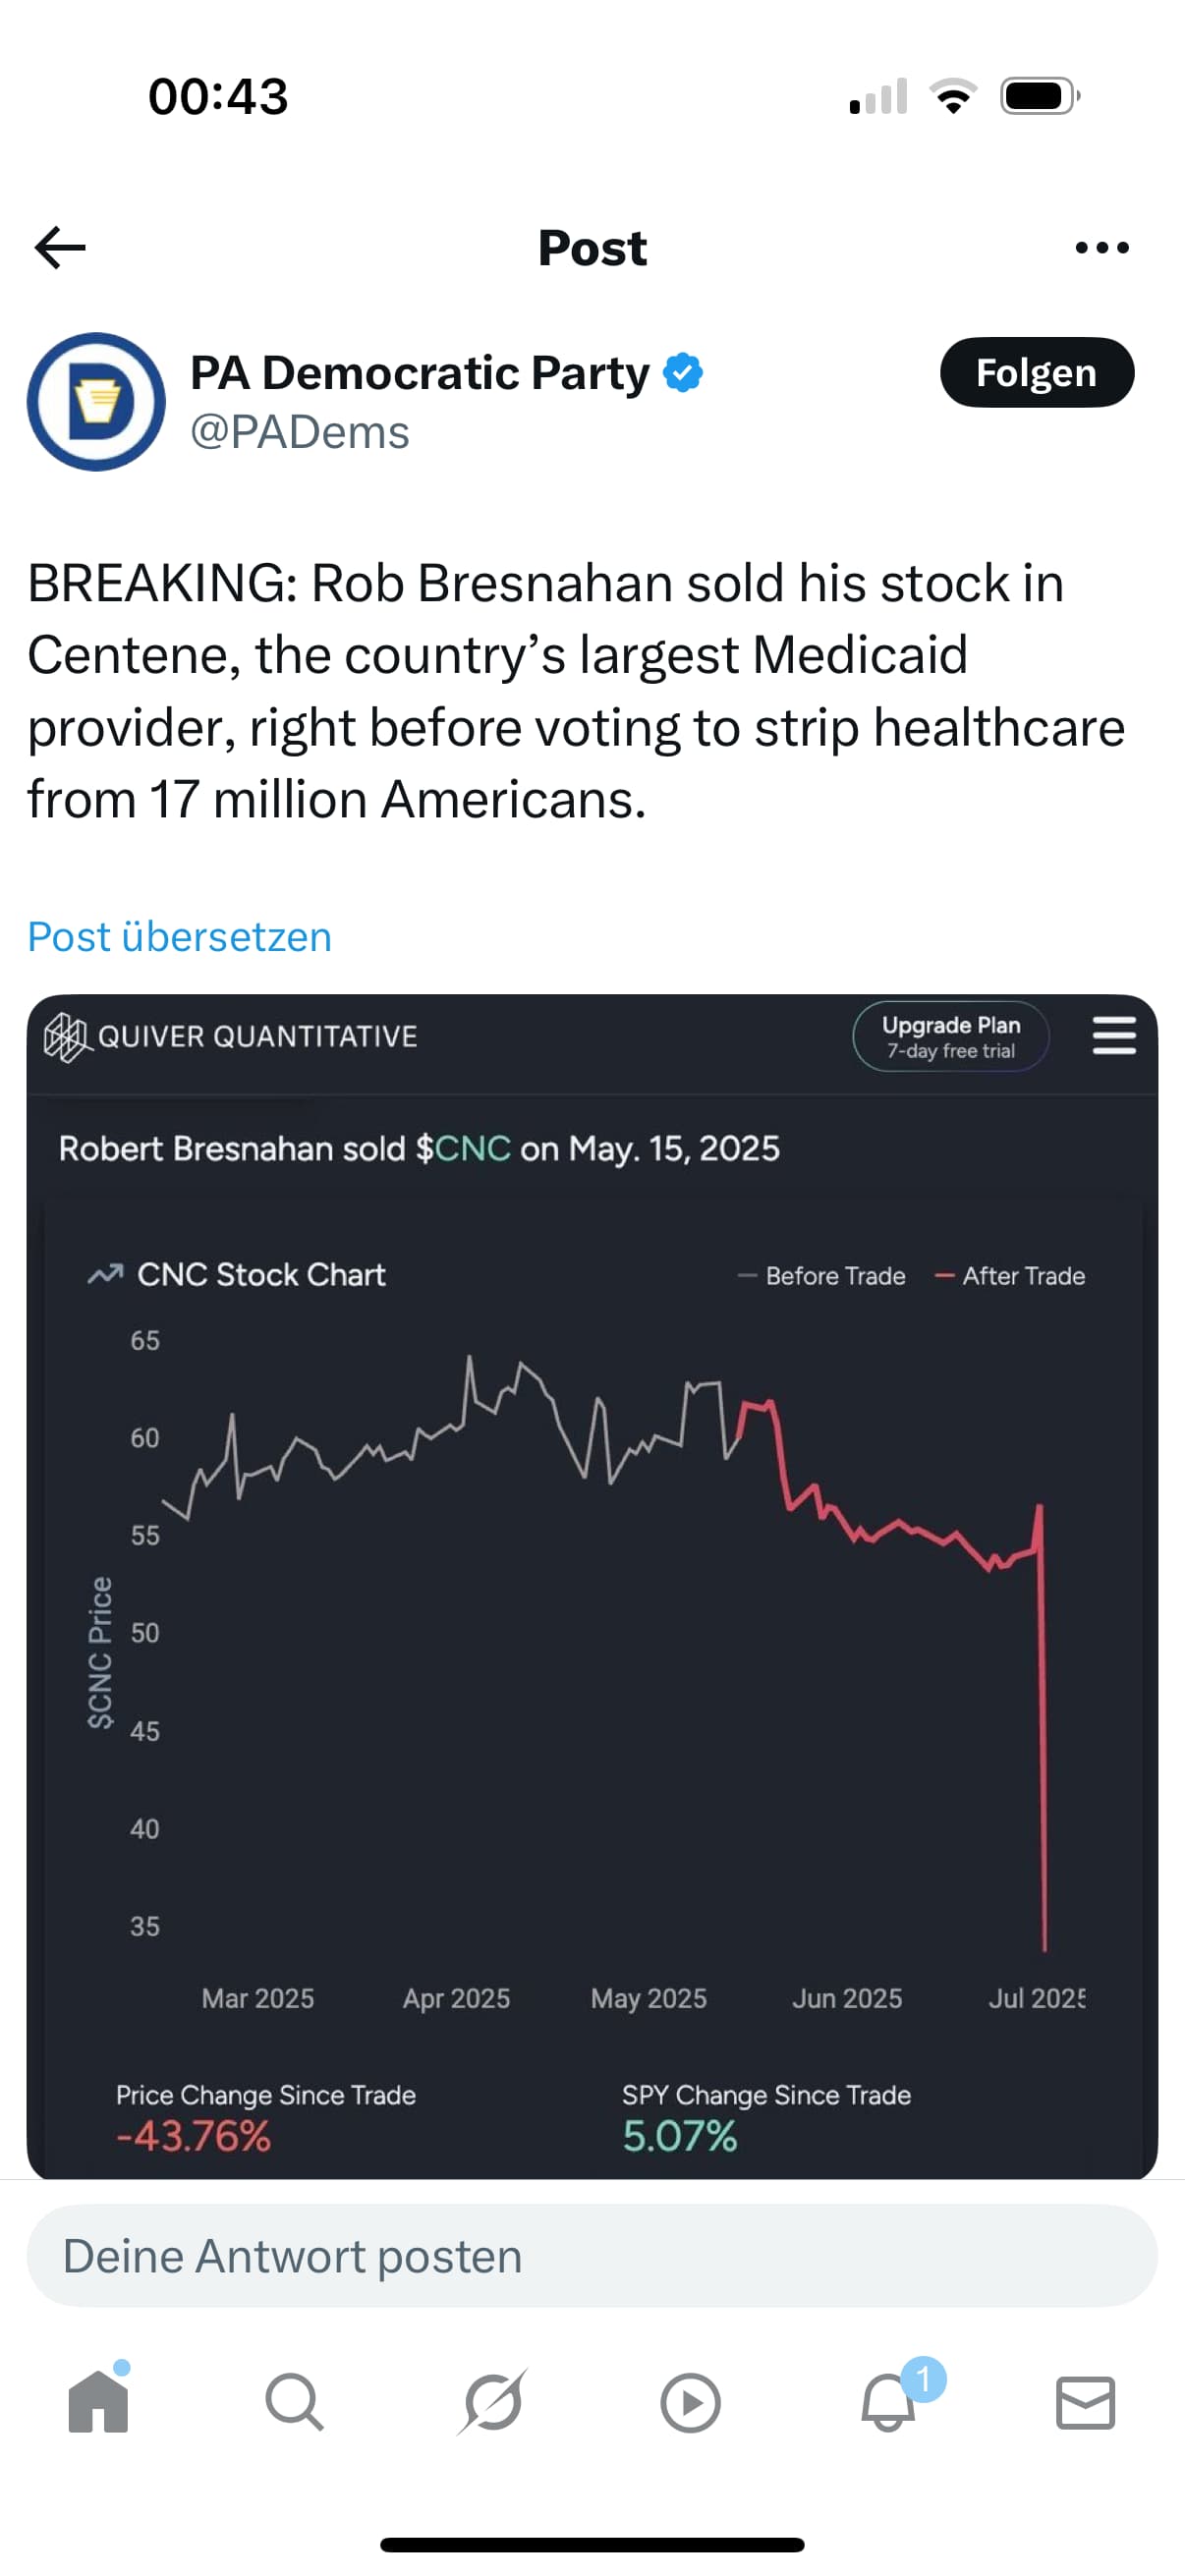The height and width of the screenshot is (2576, 1185).
Task: Tap the back arrow icon
Action: 60,248
